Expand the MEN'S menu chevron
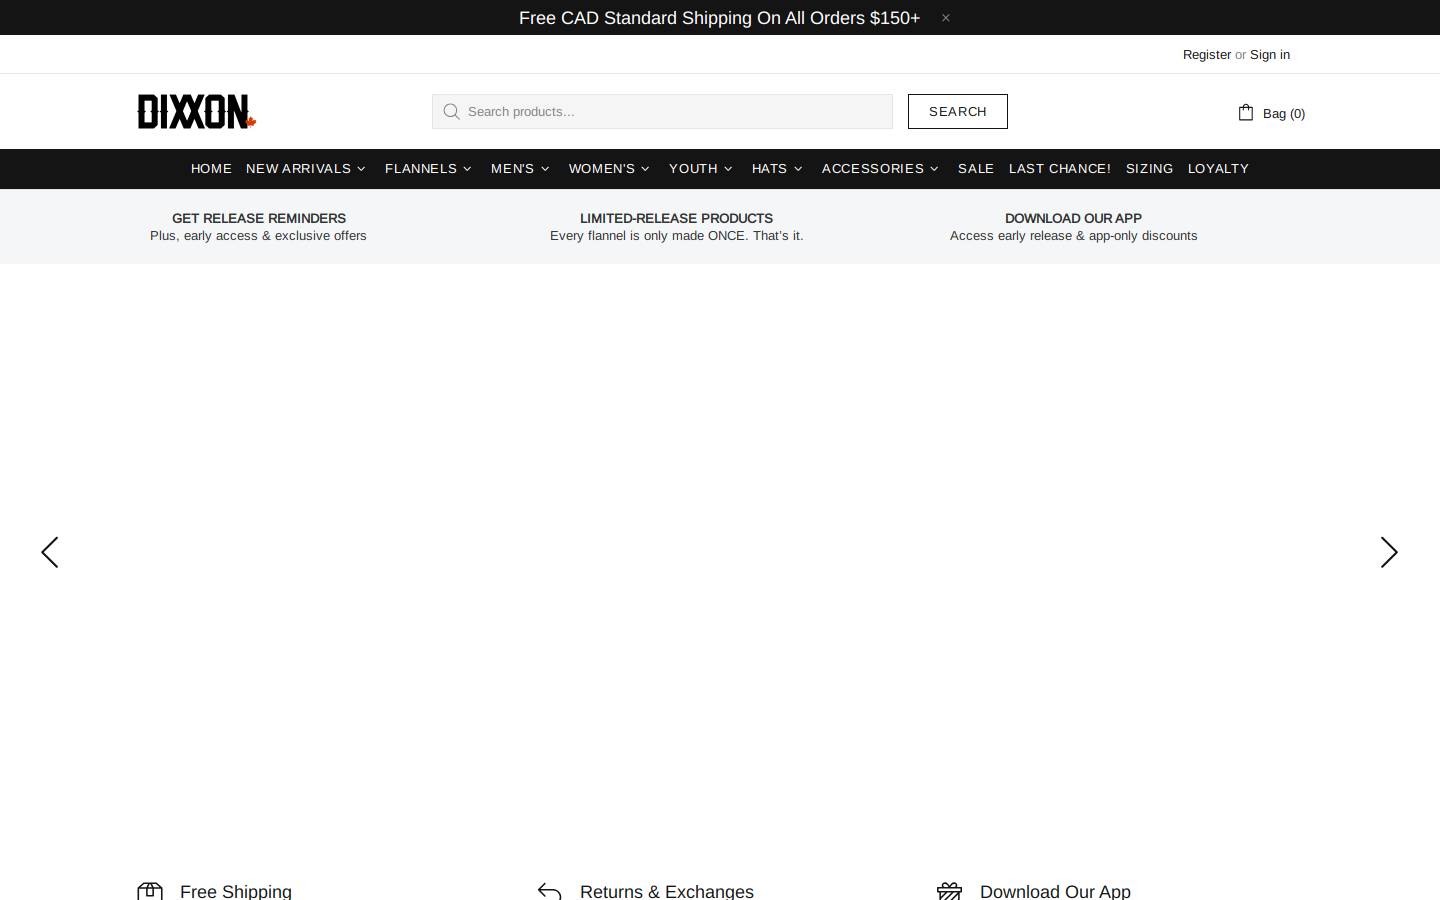1440x900 pixels. click(545, 169)
